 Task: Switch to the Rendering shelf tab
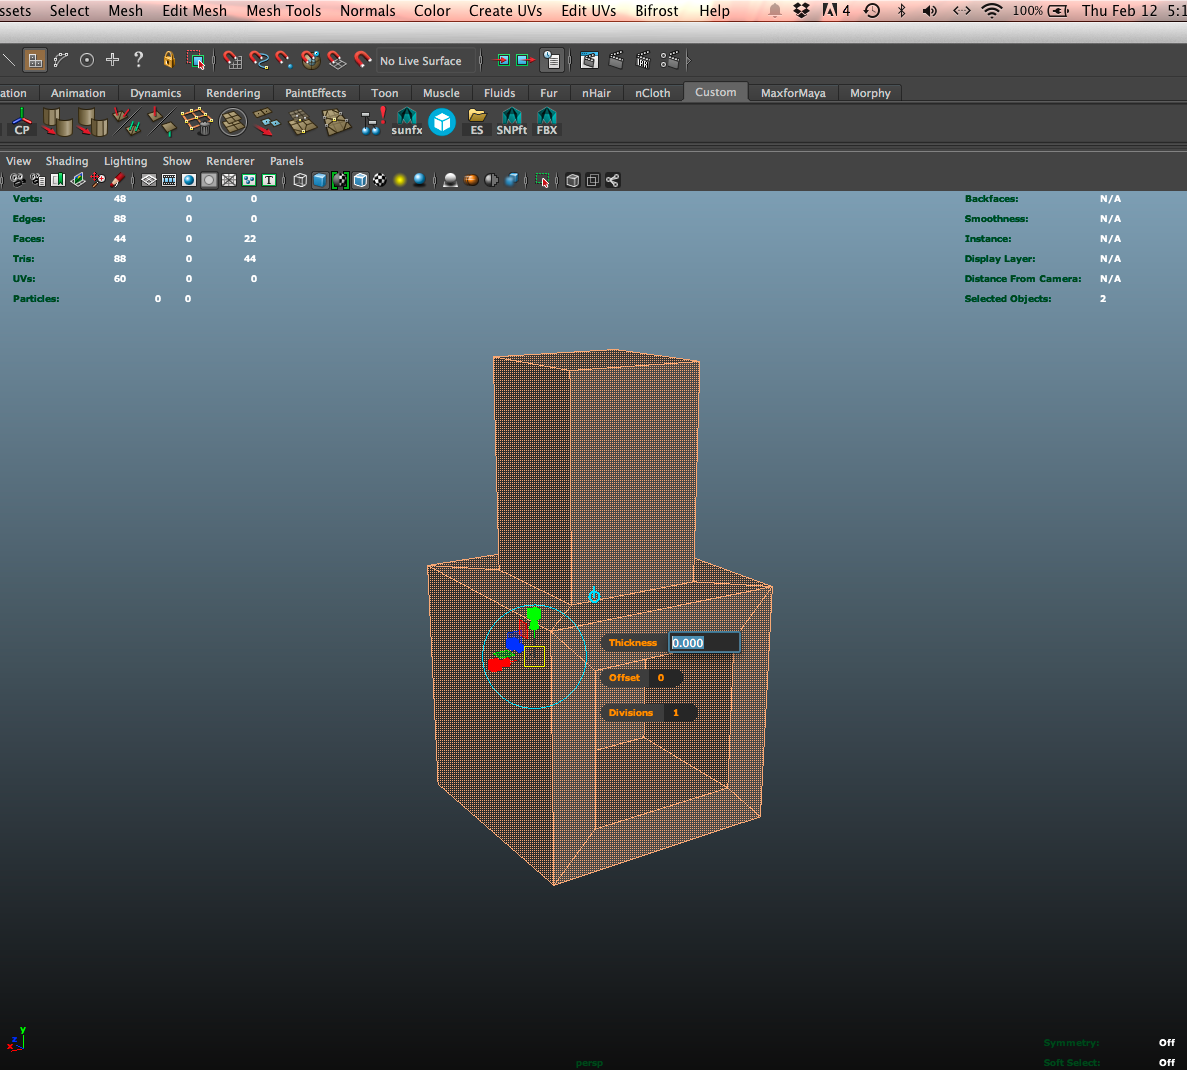(x=233, y=93)
